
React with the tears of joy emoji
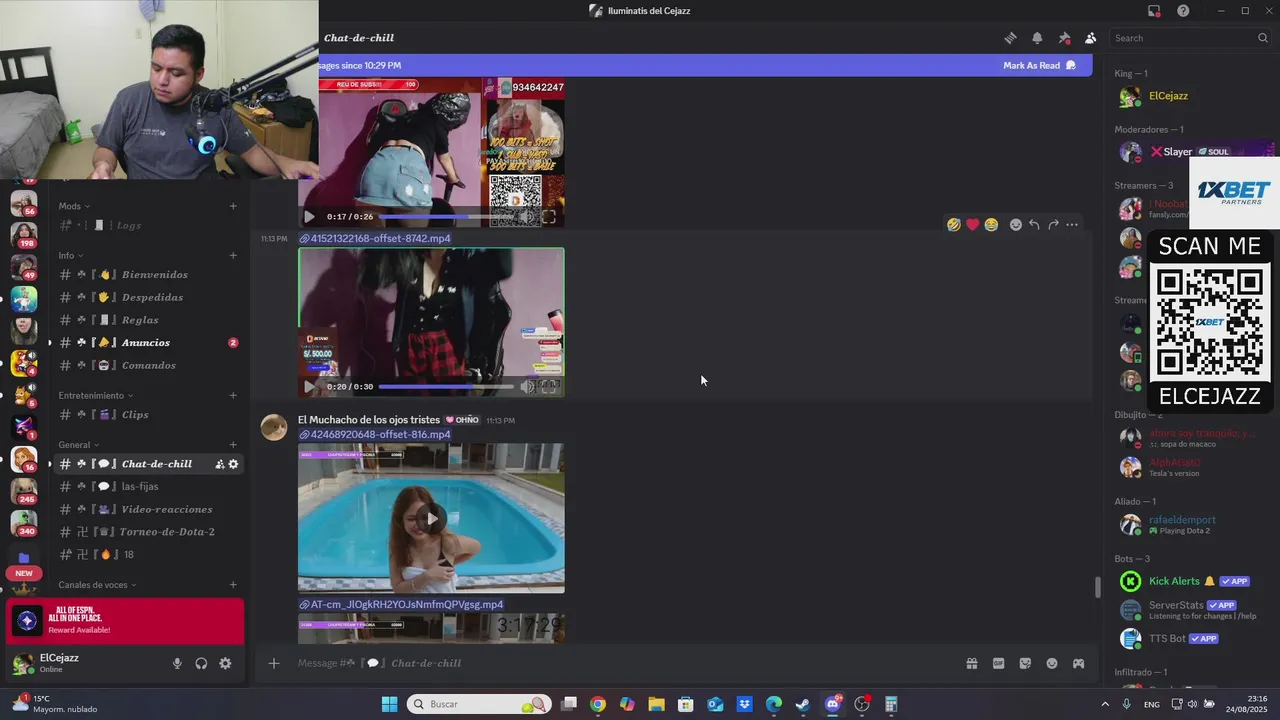point(991,225)
